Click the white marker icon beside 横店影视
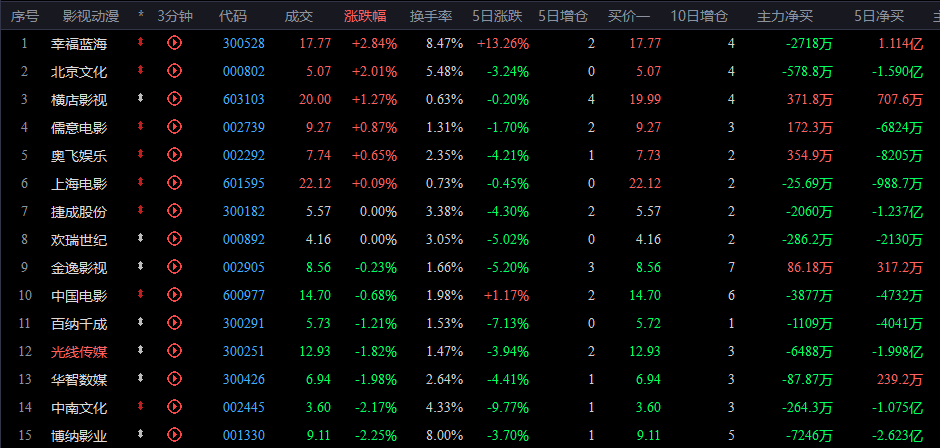This screenshot has width=940, height=448. [x=141, y=98]
